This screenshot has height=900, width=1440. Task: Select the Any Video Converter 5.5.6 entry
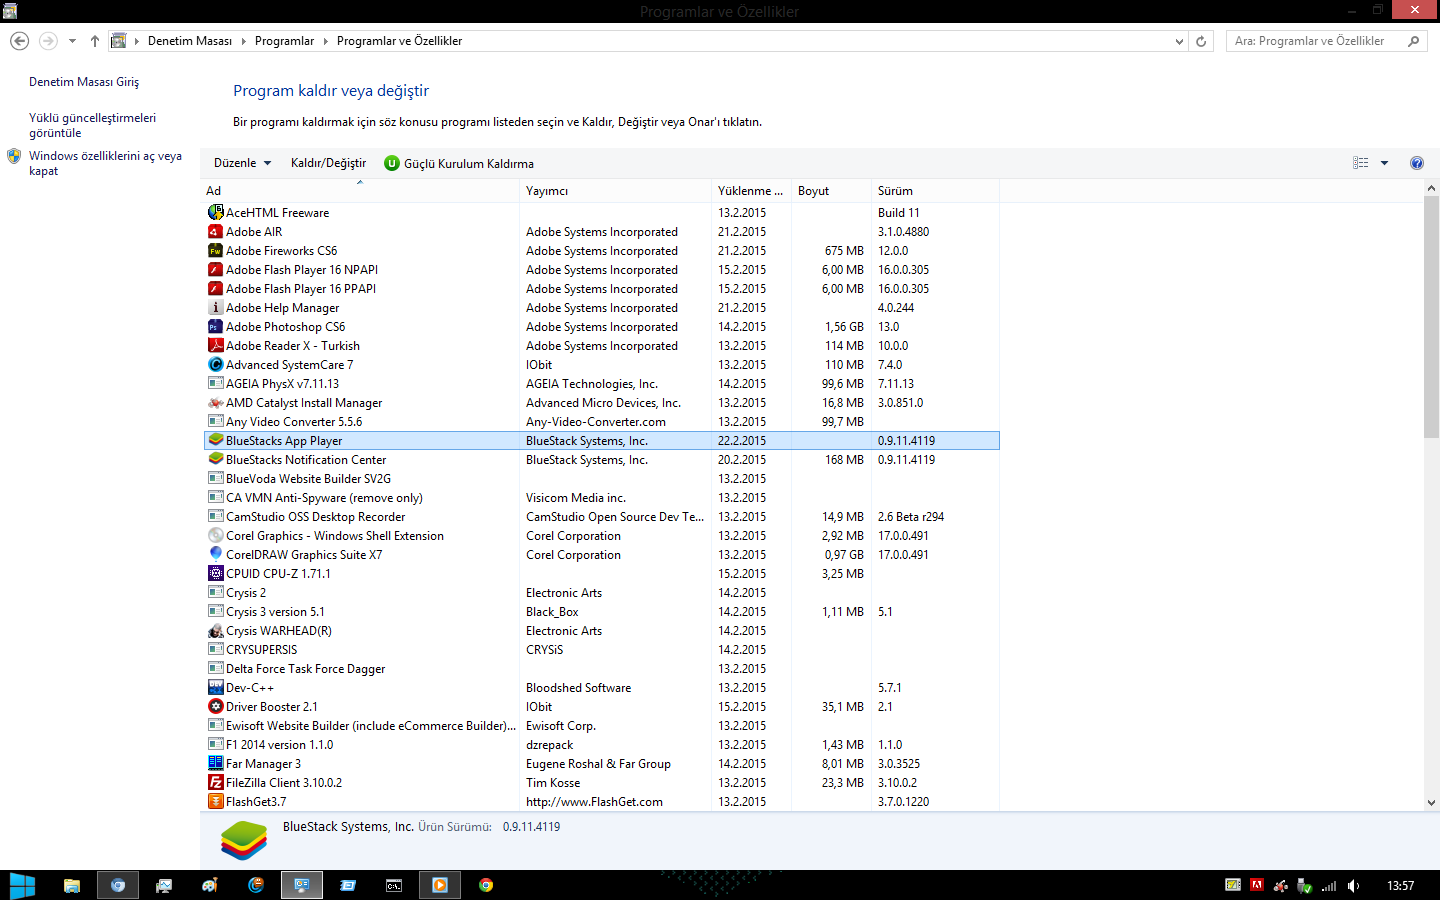(294, 422)
